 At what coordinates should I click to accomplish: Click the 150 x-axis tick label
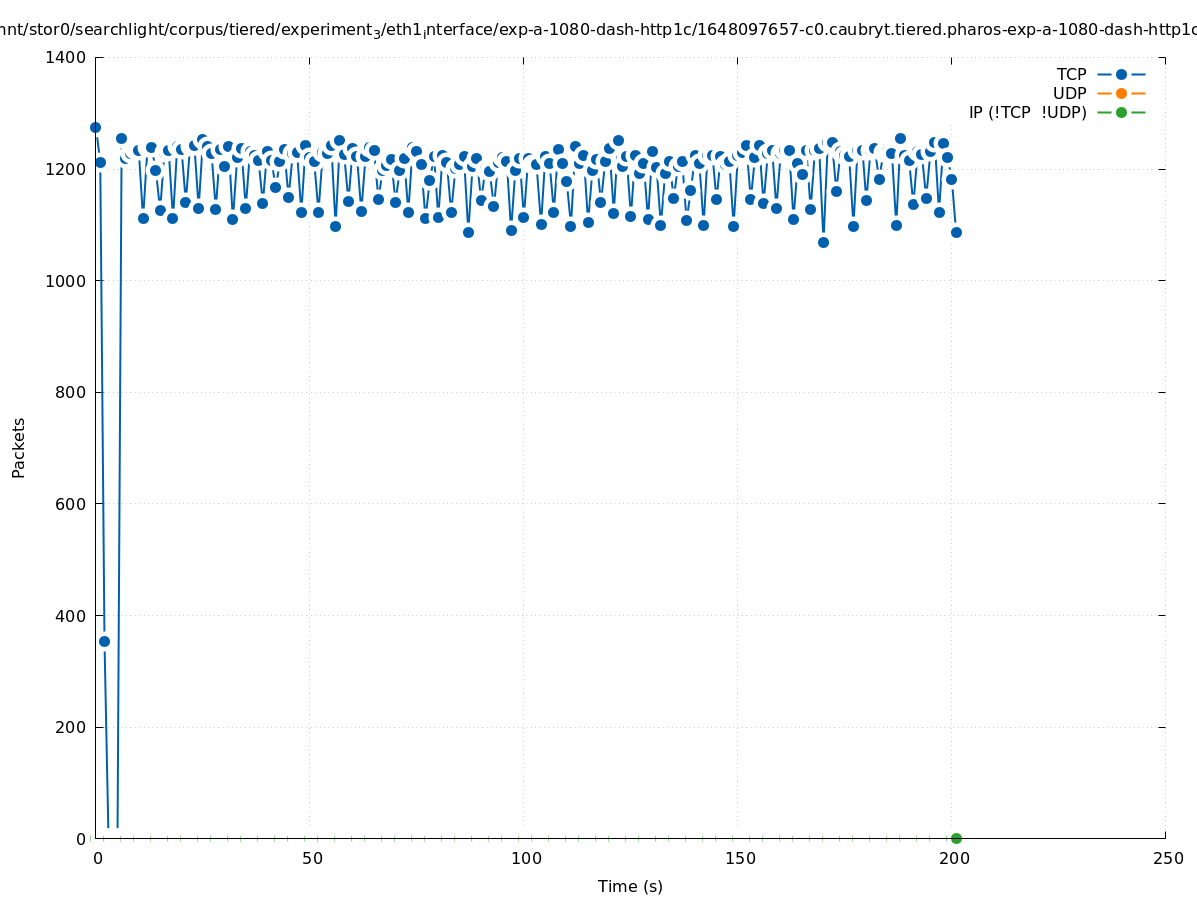pos(739,859)
